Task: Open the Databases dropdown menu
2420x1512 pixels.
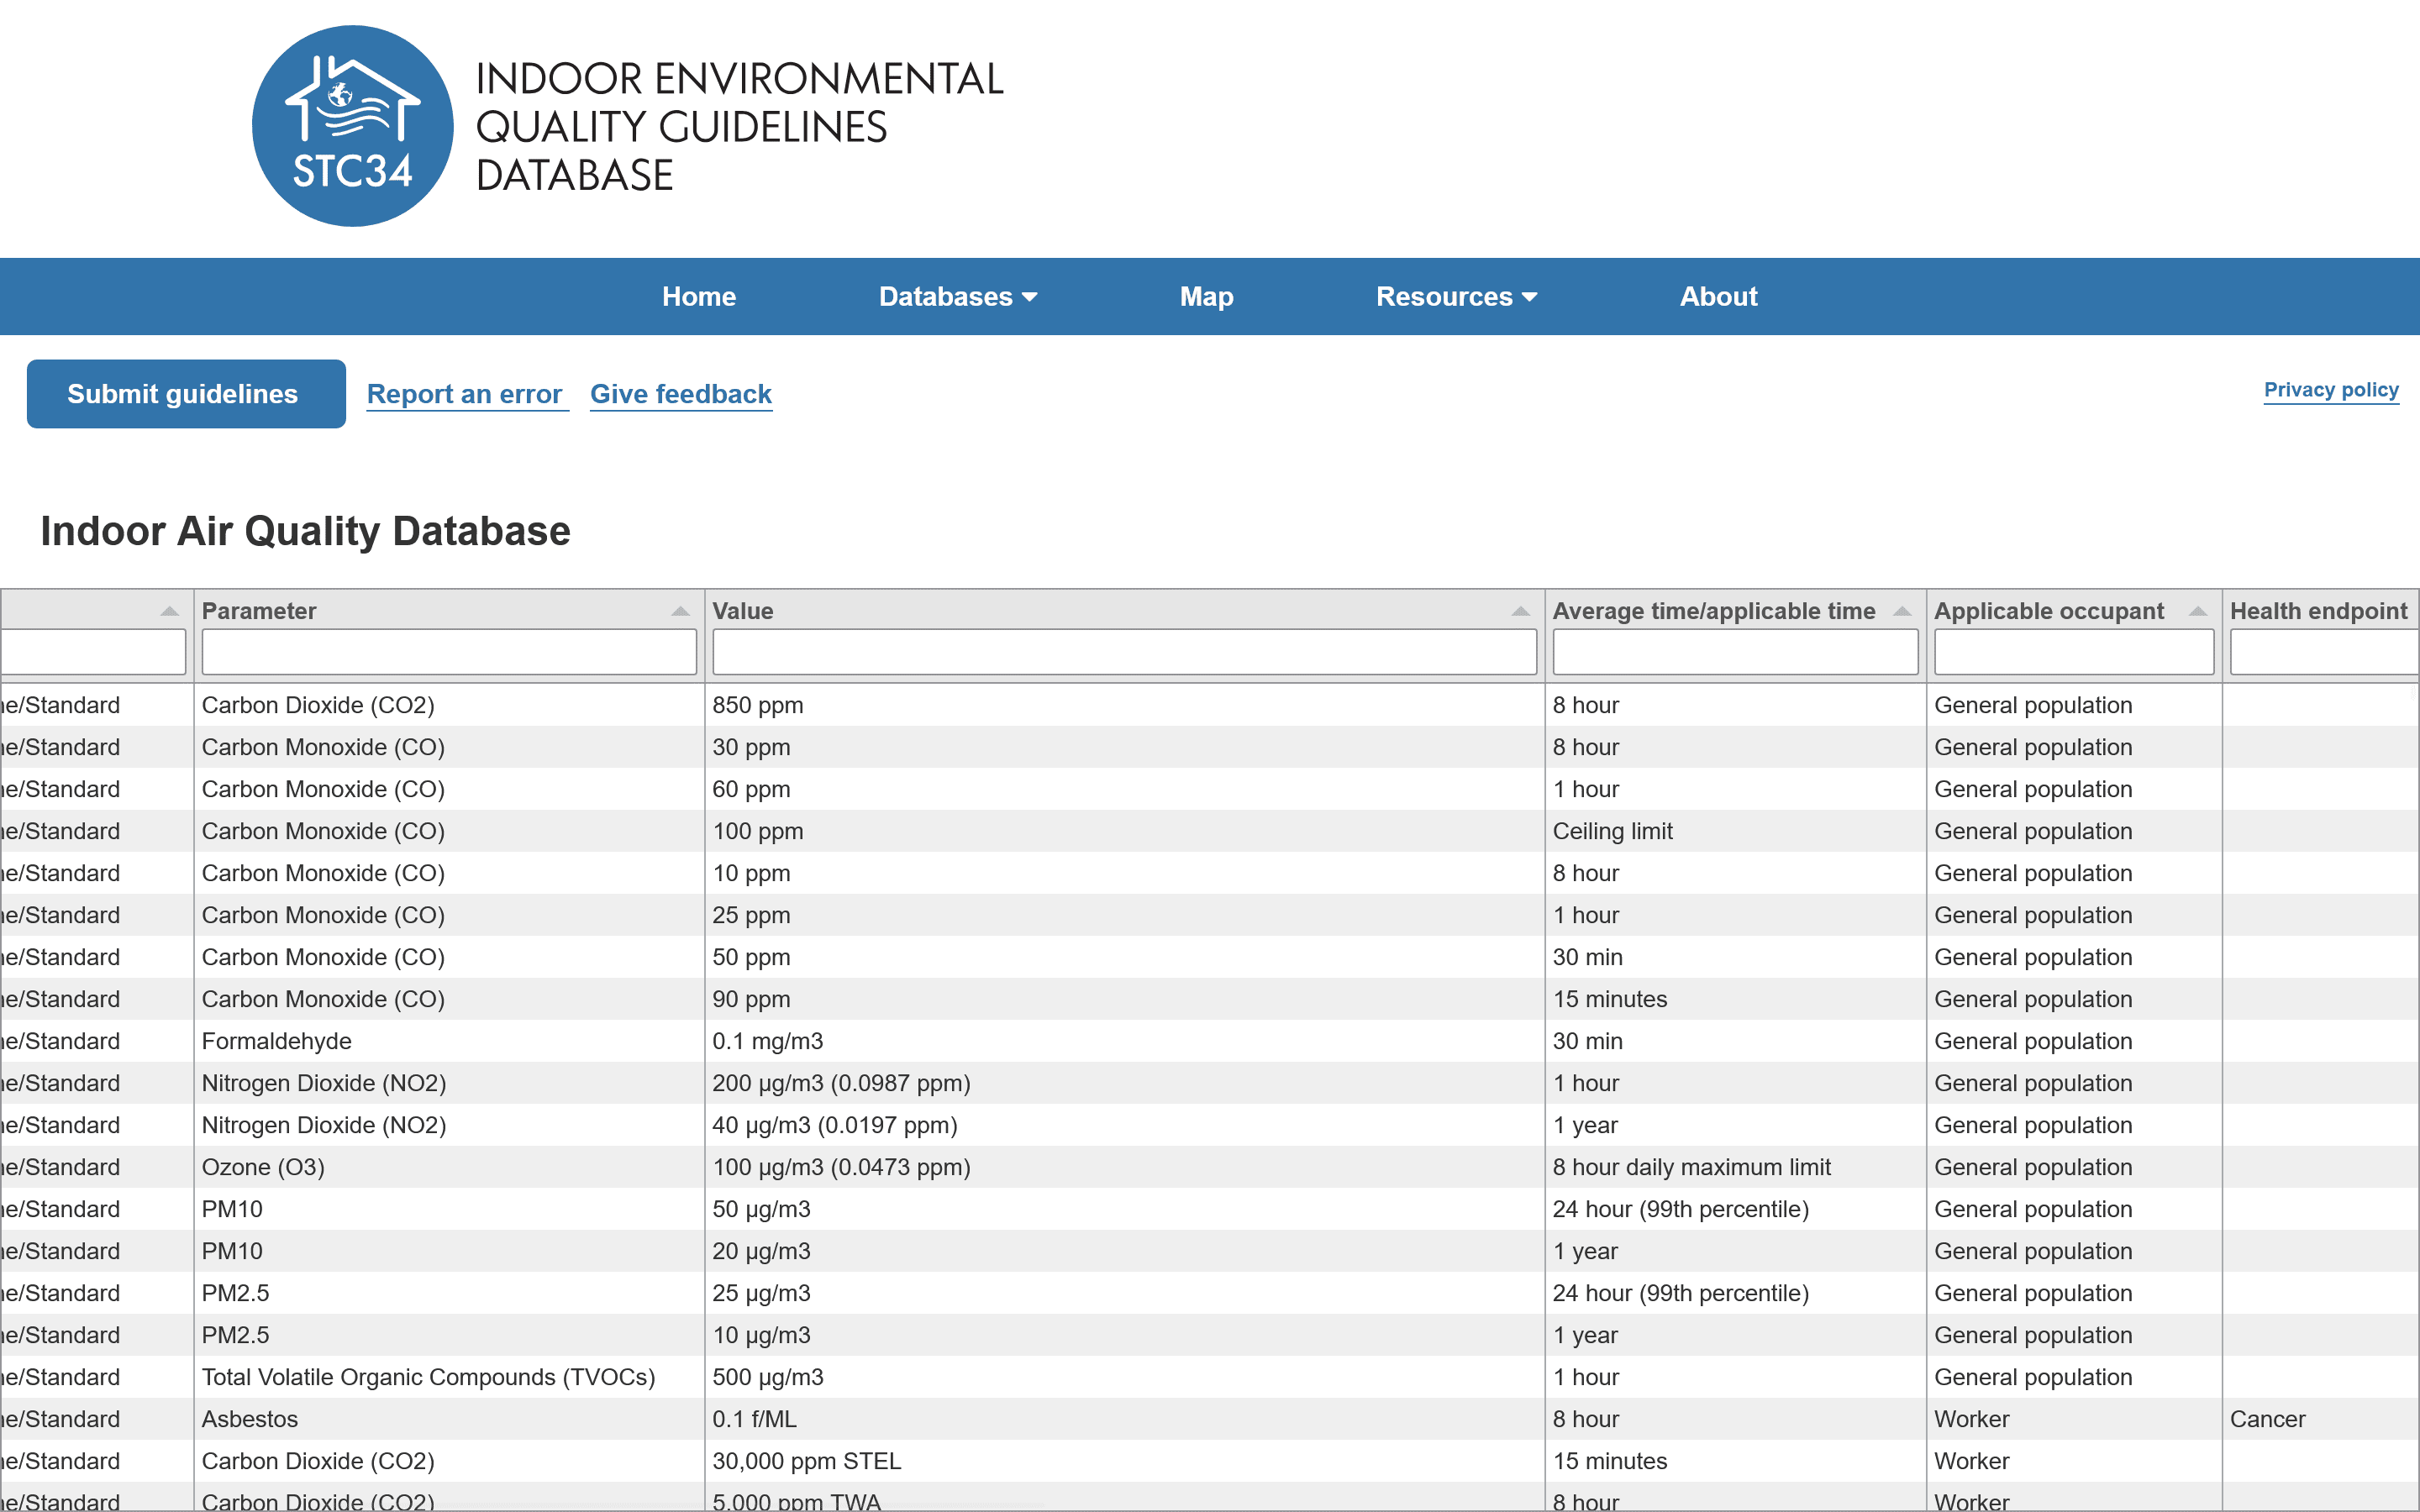Action: 958,297
